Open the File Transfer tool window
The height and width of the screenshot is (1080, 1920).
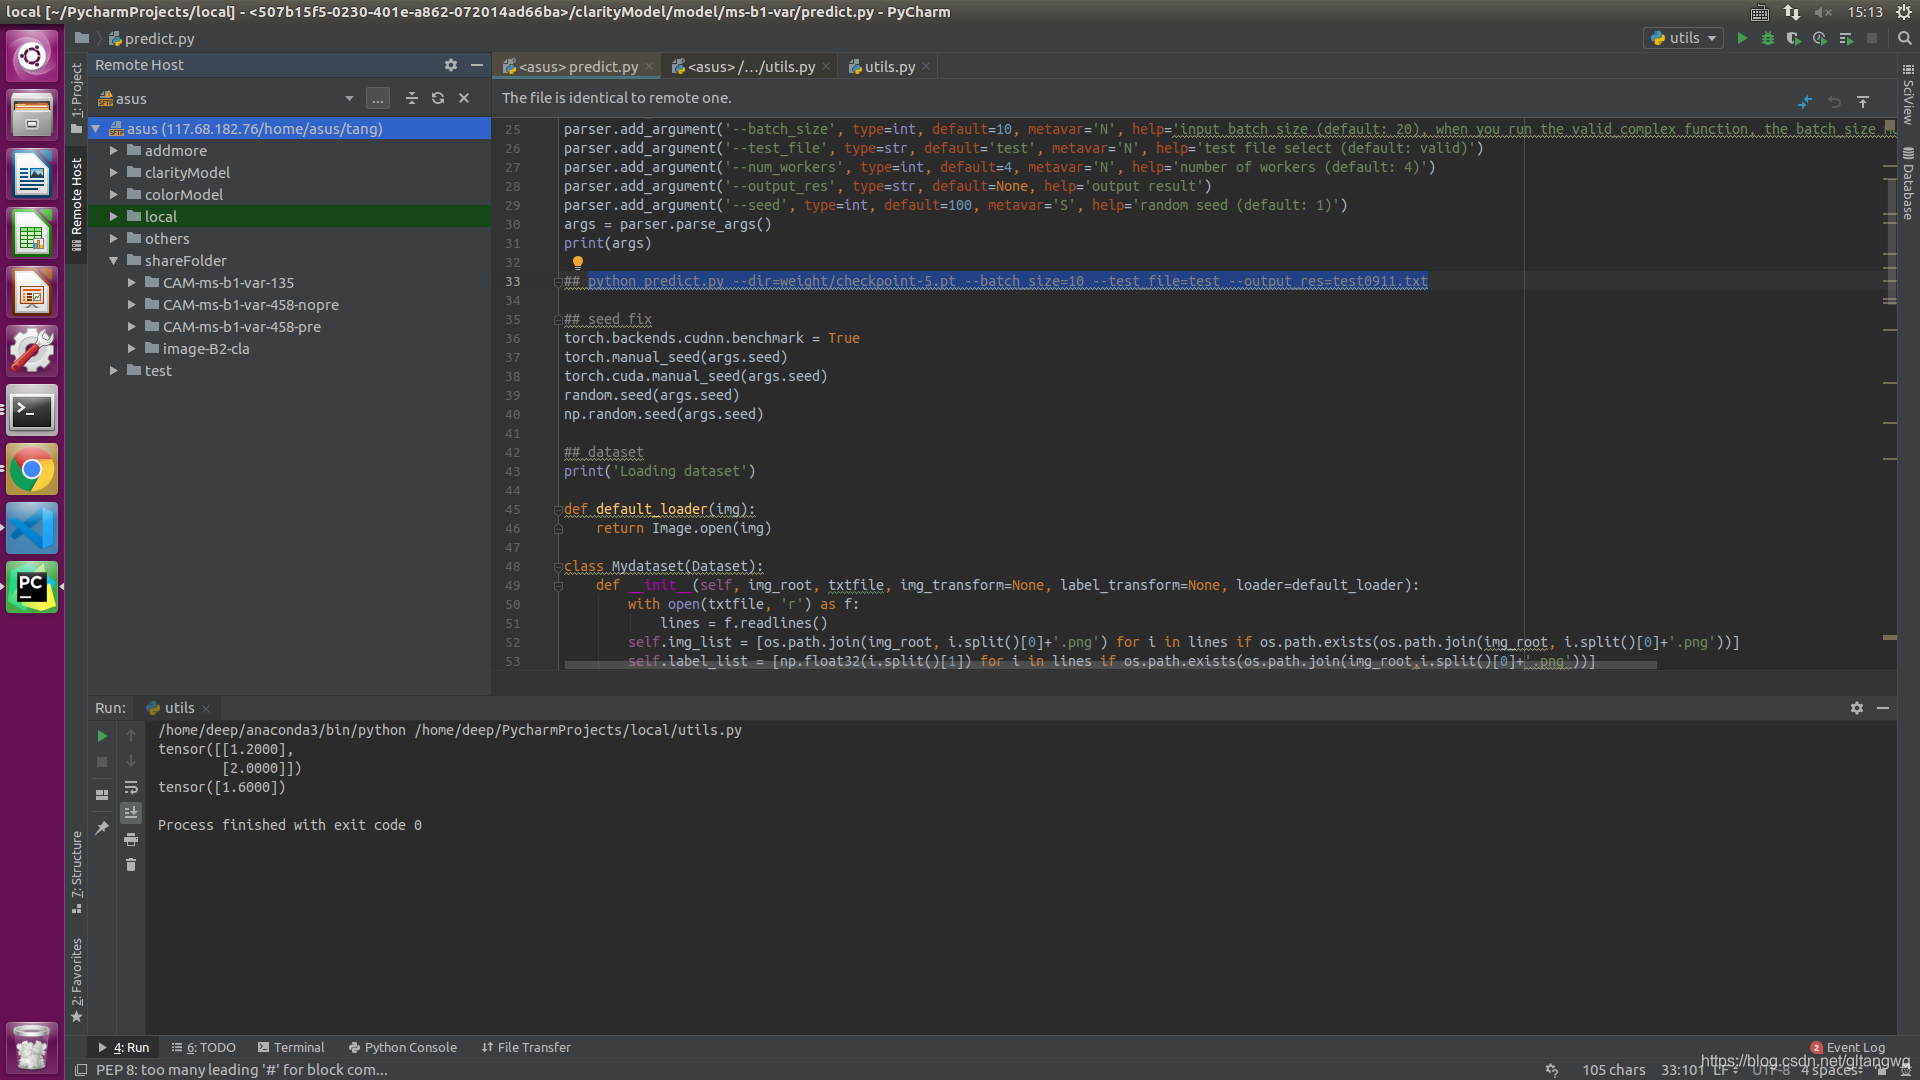click(x=526, y=1048)
